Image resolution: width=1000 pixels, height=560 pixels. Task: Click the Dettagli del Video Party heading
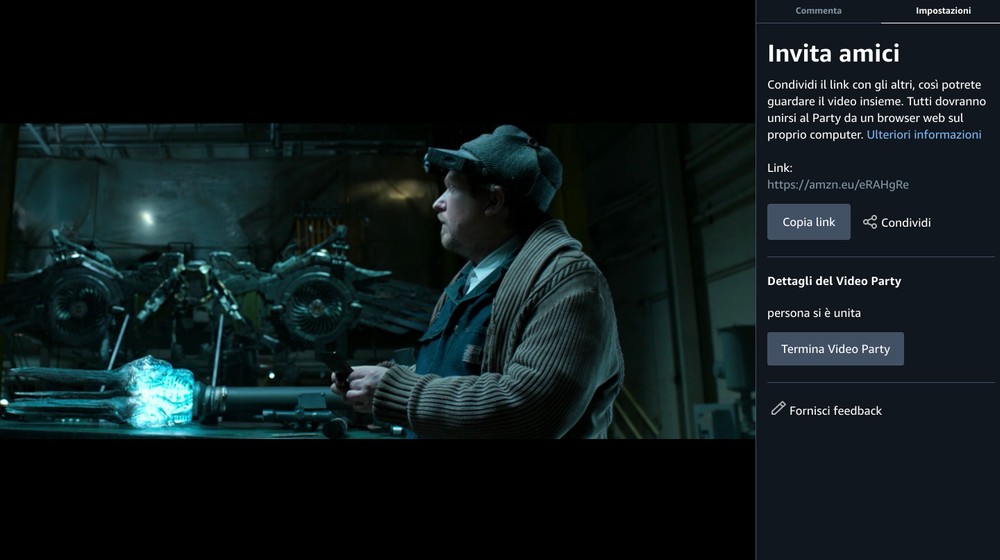point(834,281)
